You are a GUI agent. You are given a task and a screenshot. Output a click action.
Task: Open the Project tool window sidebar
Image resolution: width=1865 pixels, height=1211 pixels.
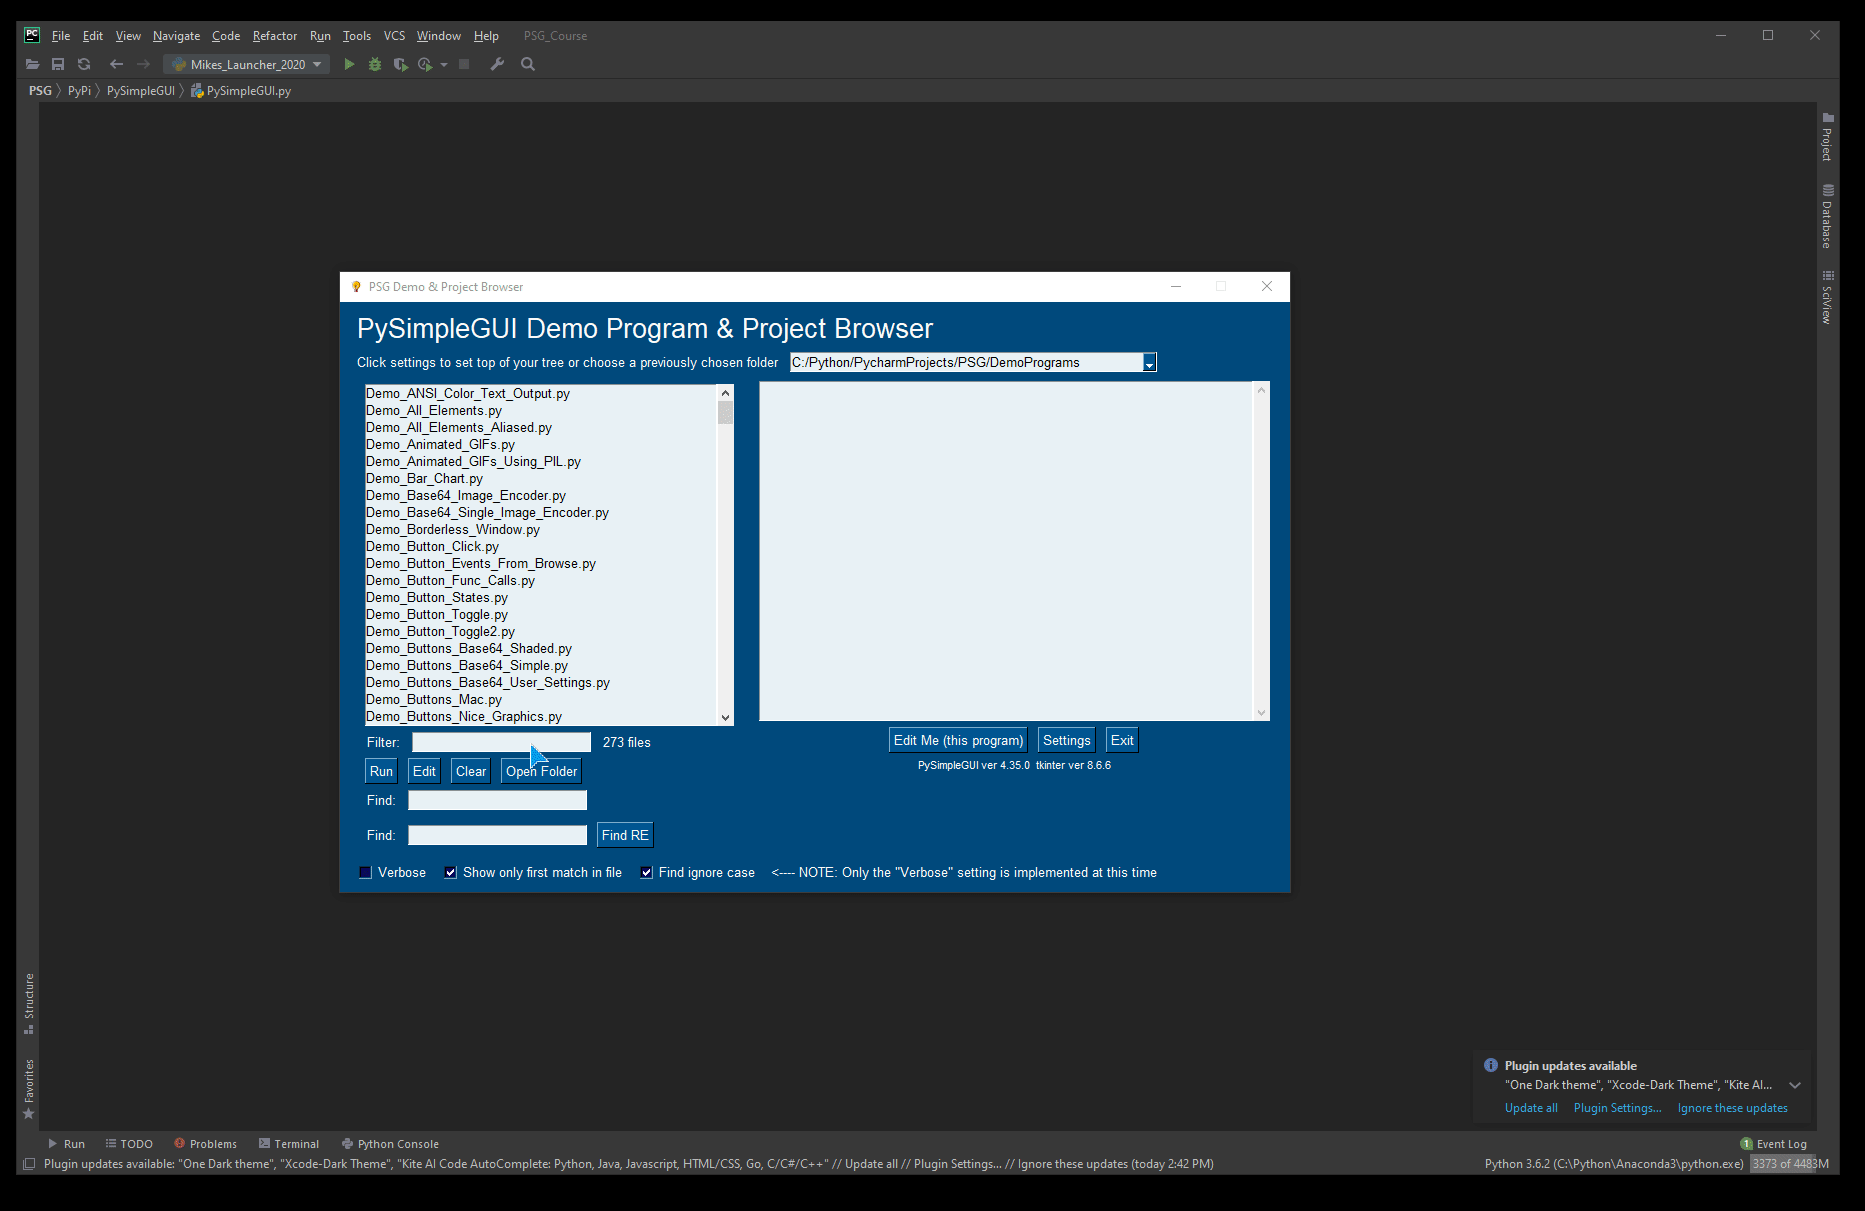pos(1827,137)
